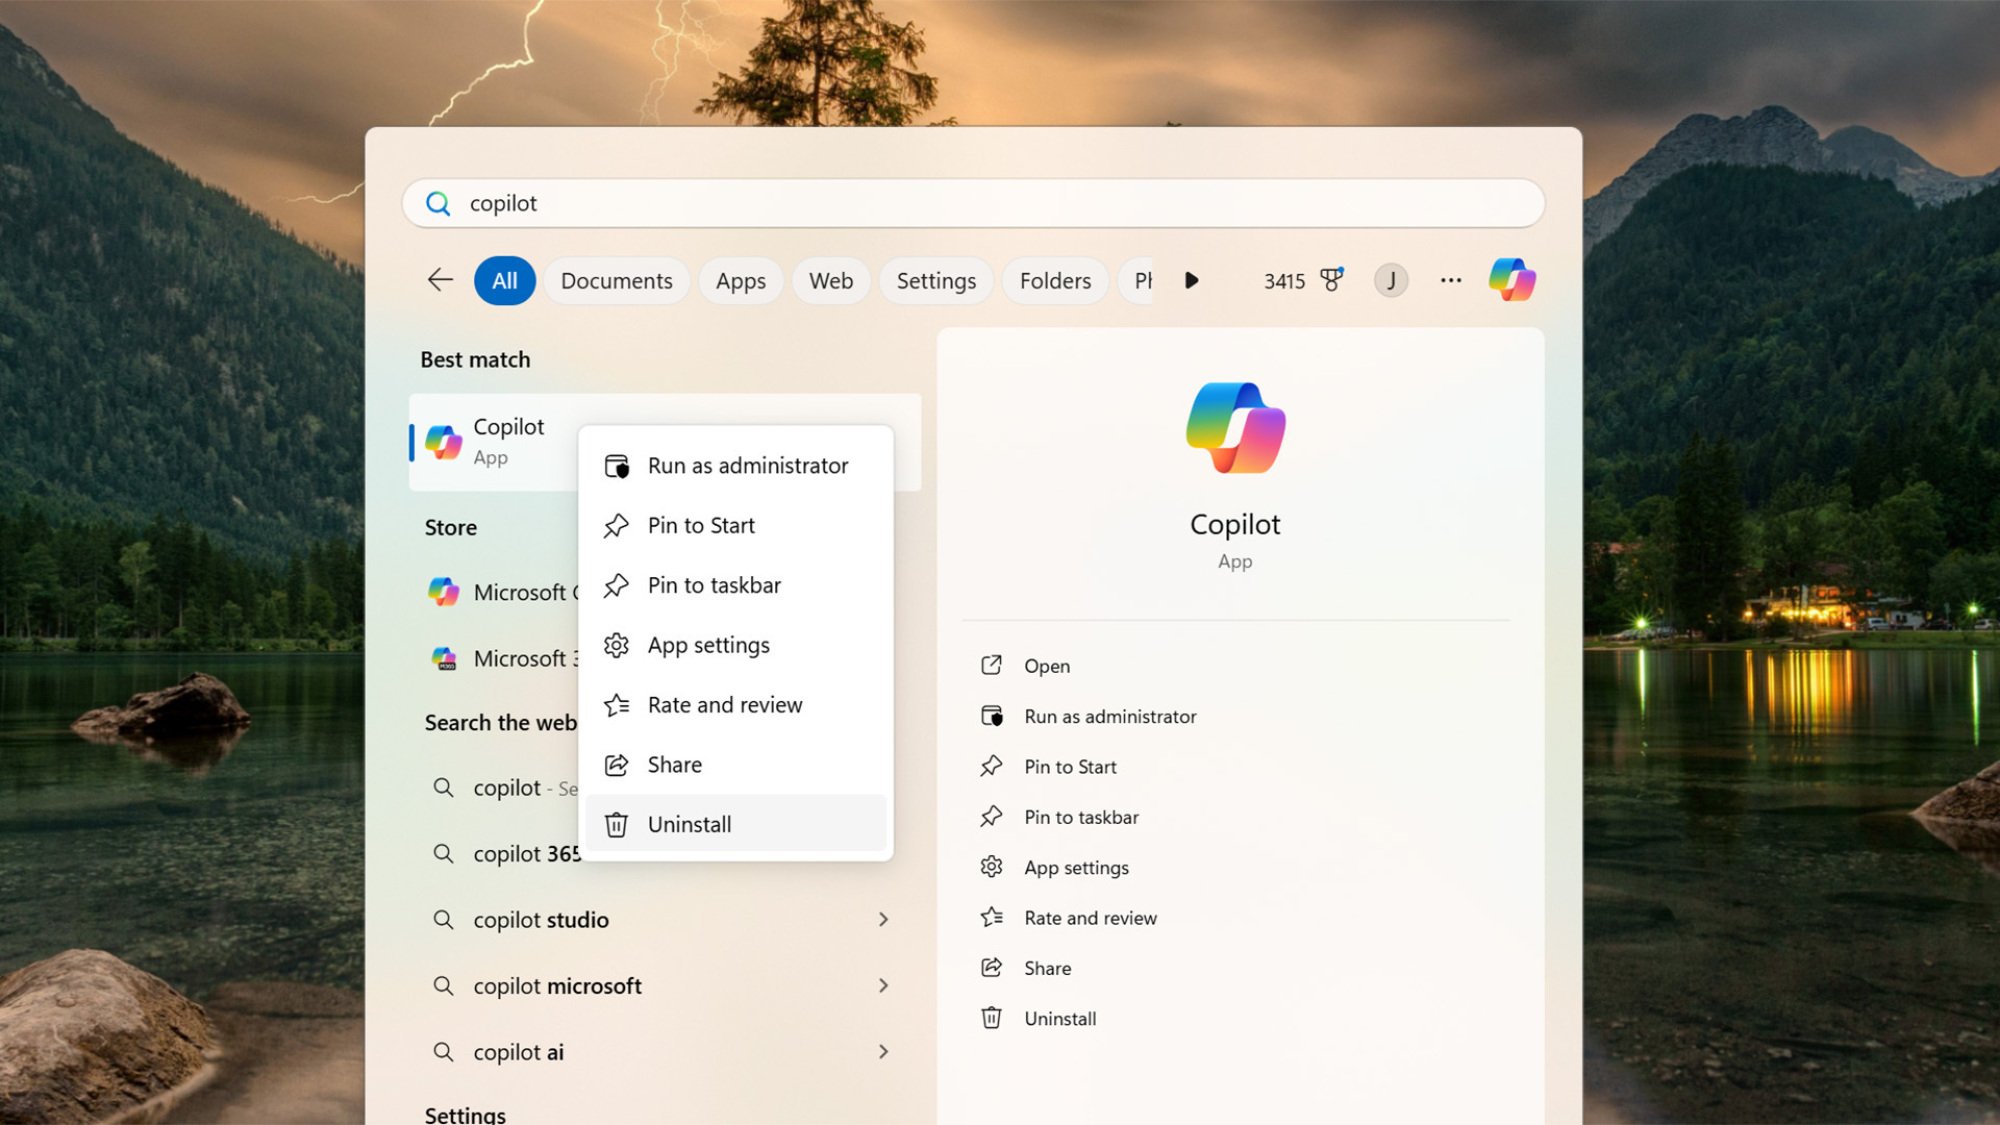Expand the copilot microsoft search suggestion
This screenshot has height=1125, width=2000.
(x=884, y=985)
